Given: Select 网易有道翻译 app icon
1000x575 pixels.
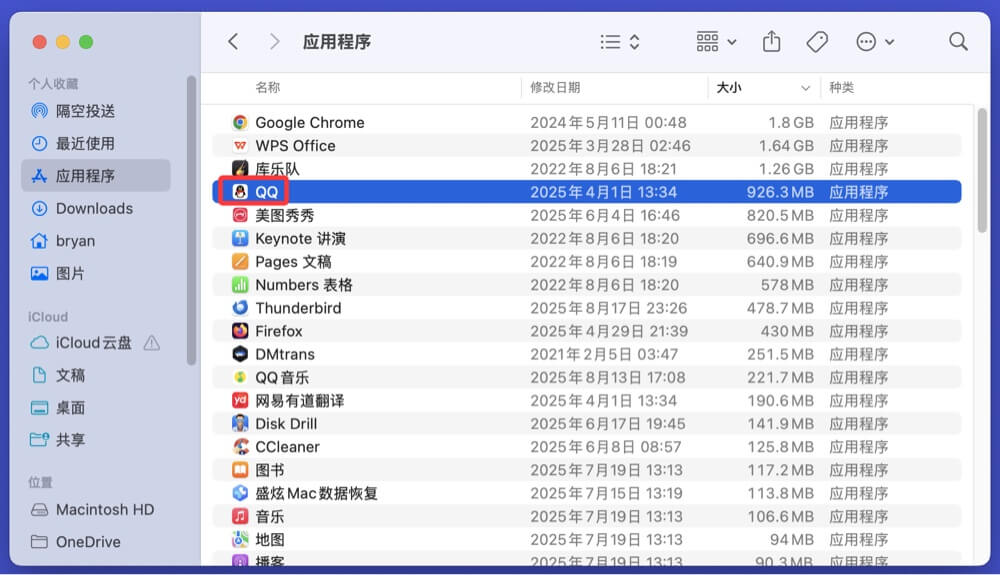Looking at the screenshot, I should pos(240,400).
